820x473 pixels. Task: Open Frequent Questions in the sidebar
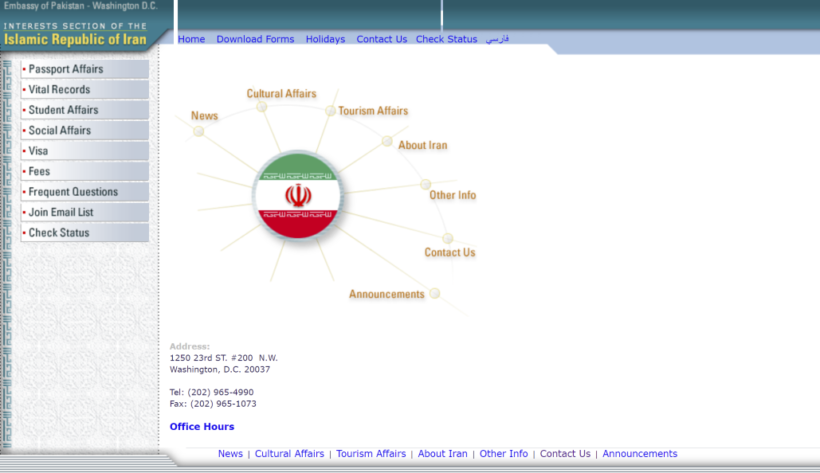85,192
